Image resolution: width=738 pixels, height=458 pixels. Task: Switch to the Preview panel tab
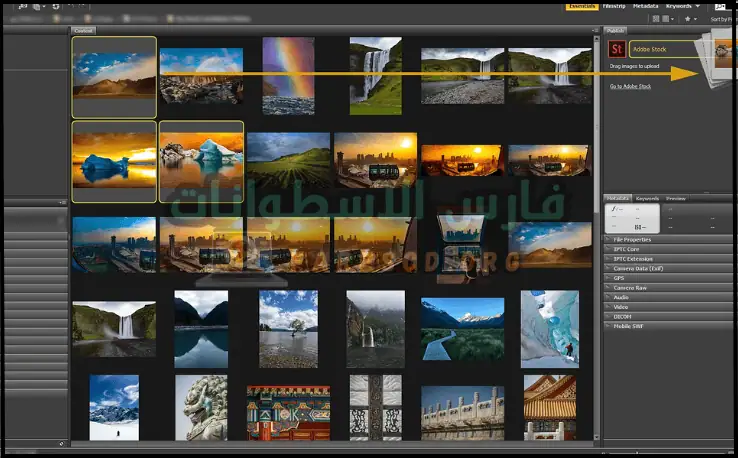tap(675, 198)
